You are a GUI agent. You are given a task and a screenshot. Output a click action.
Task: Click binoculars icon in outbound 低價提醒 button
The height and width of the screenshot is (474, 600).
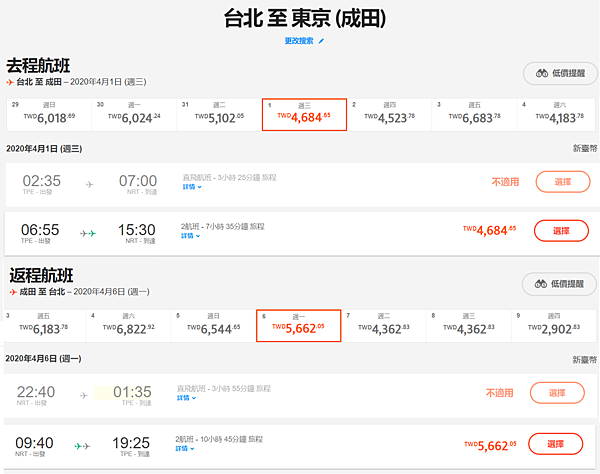pyautogui.click(x=543, y=73)
